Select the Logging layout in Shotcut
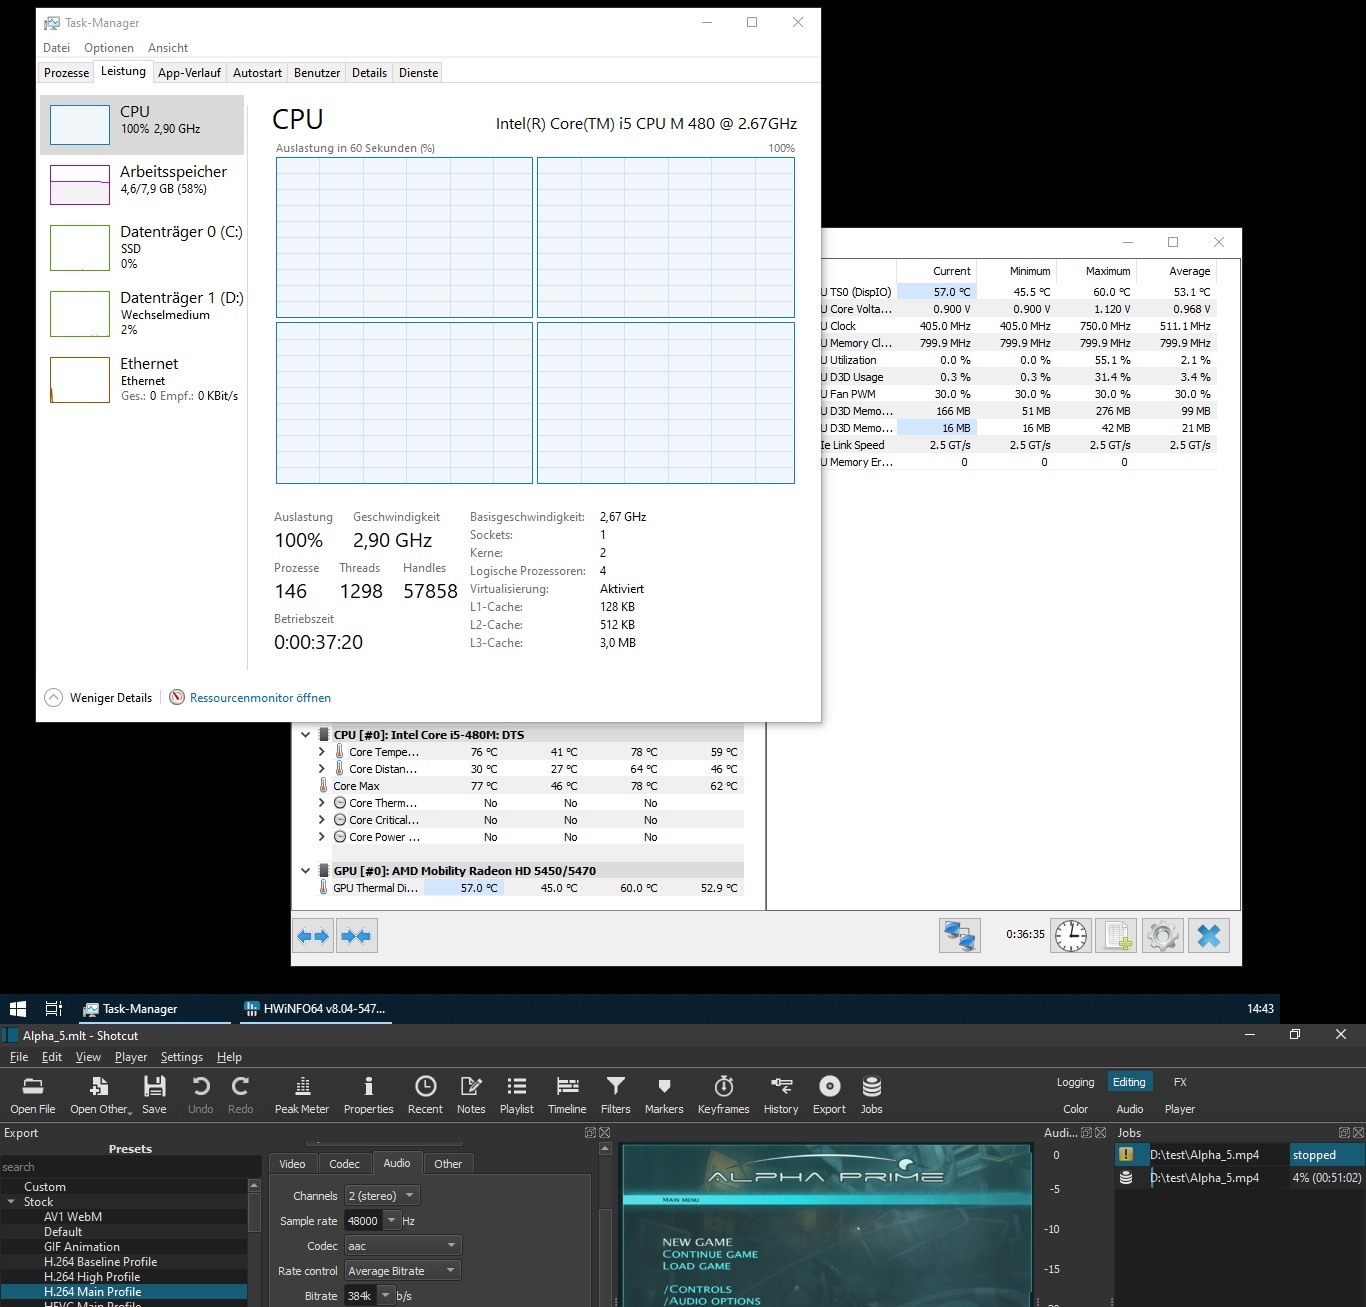1366x1307 pixels. click(1075, 1082)
